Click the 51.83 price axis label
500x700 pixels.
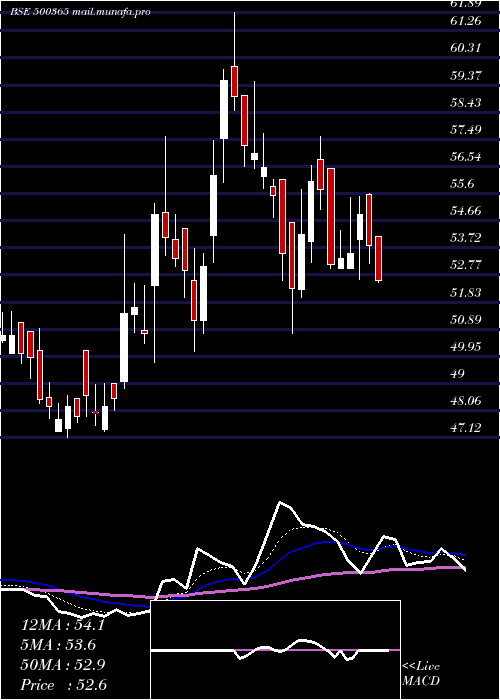pos(466,292)
